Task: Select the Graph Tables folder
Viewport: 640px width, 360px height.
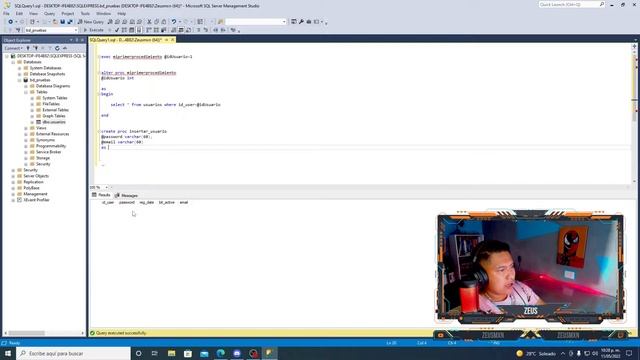Action: tap(54, 116)
